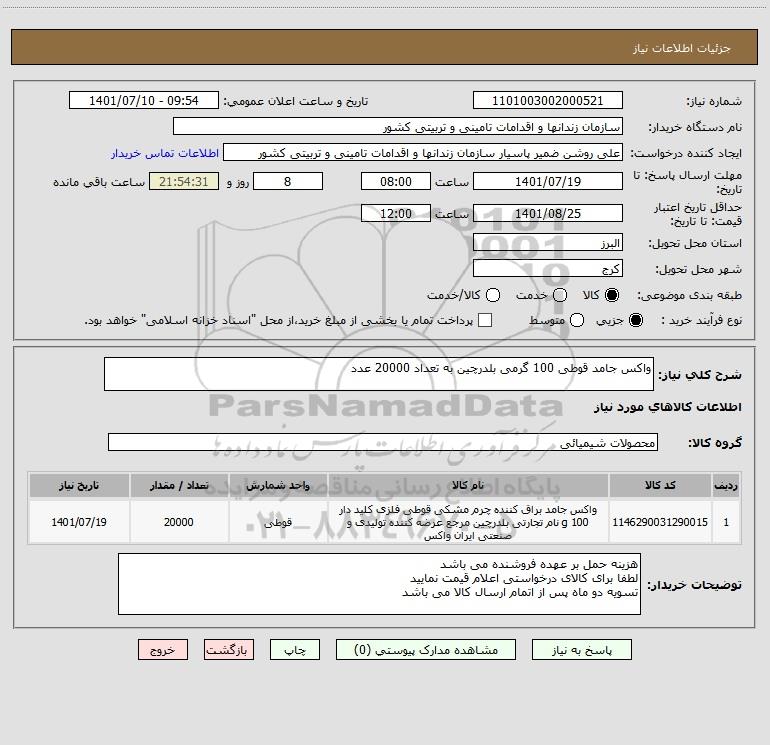This screenshot has width=770, height=745.
Task: Select the کالا radio button
Action: (x=612, y=295)
